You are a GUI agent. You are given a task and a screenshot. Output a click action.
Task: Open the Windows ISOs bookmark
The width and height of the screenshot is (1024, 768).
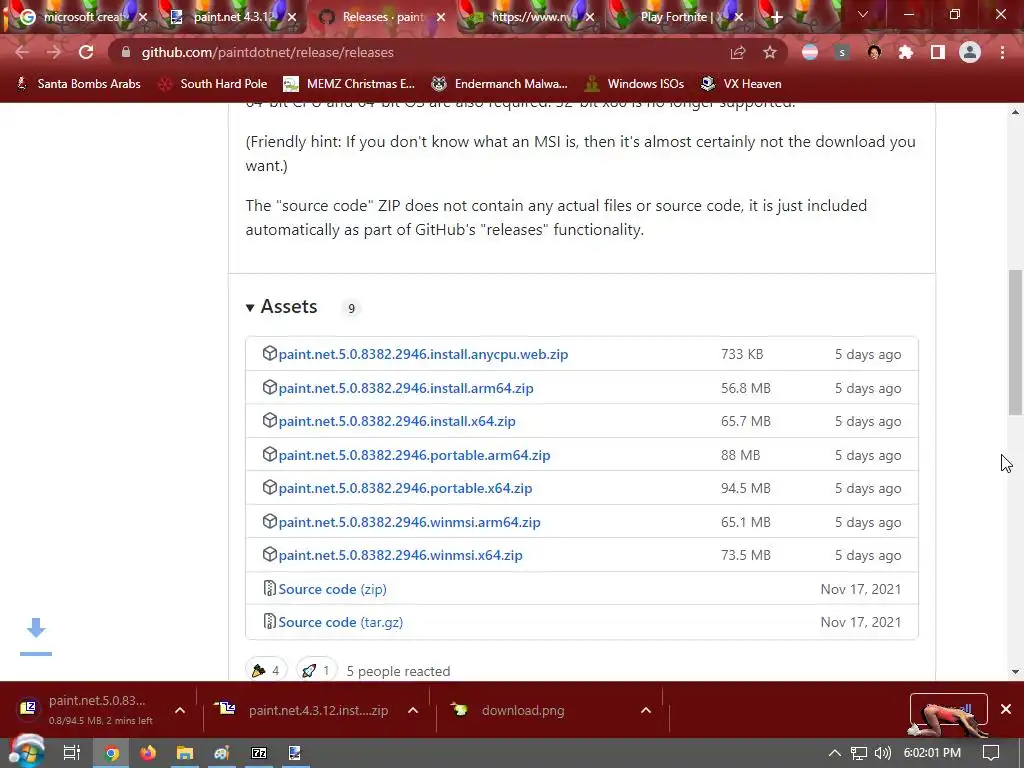click(x=634, y=84)
